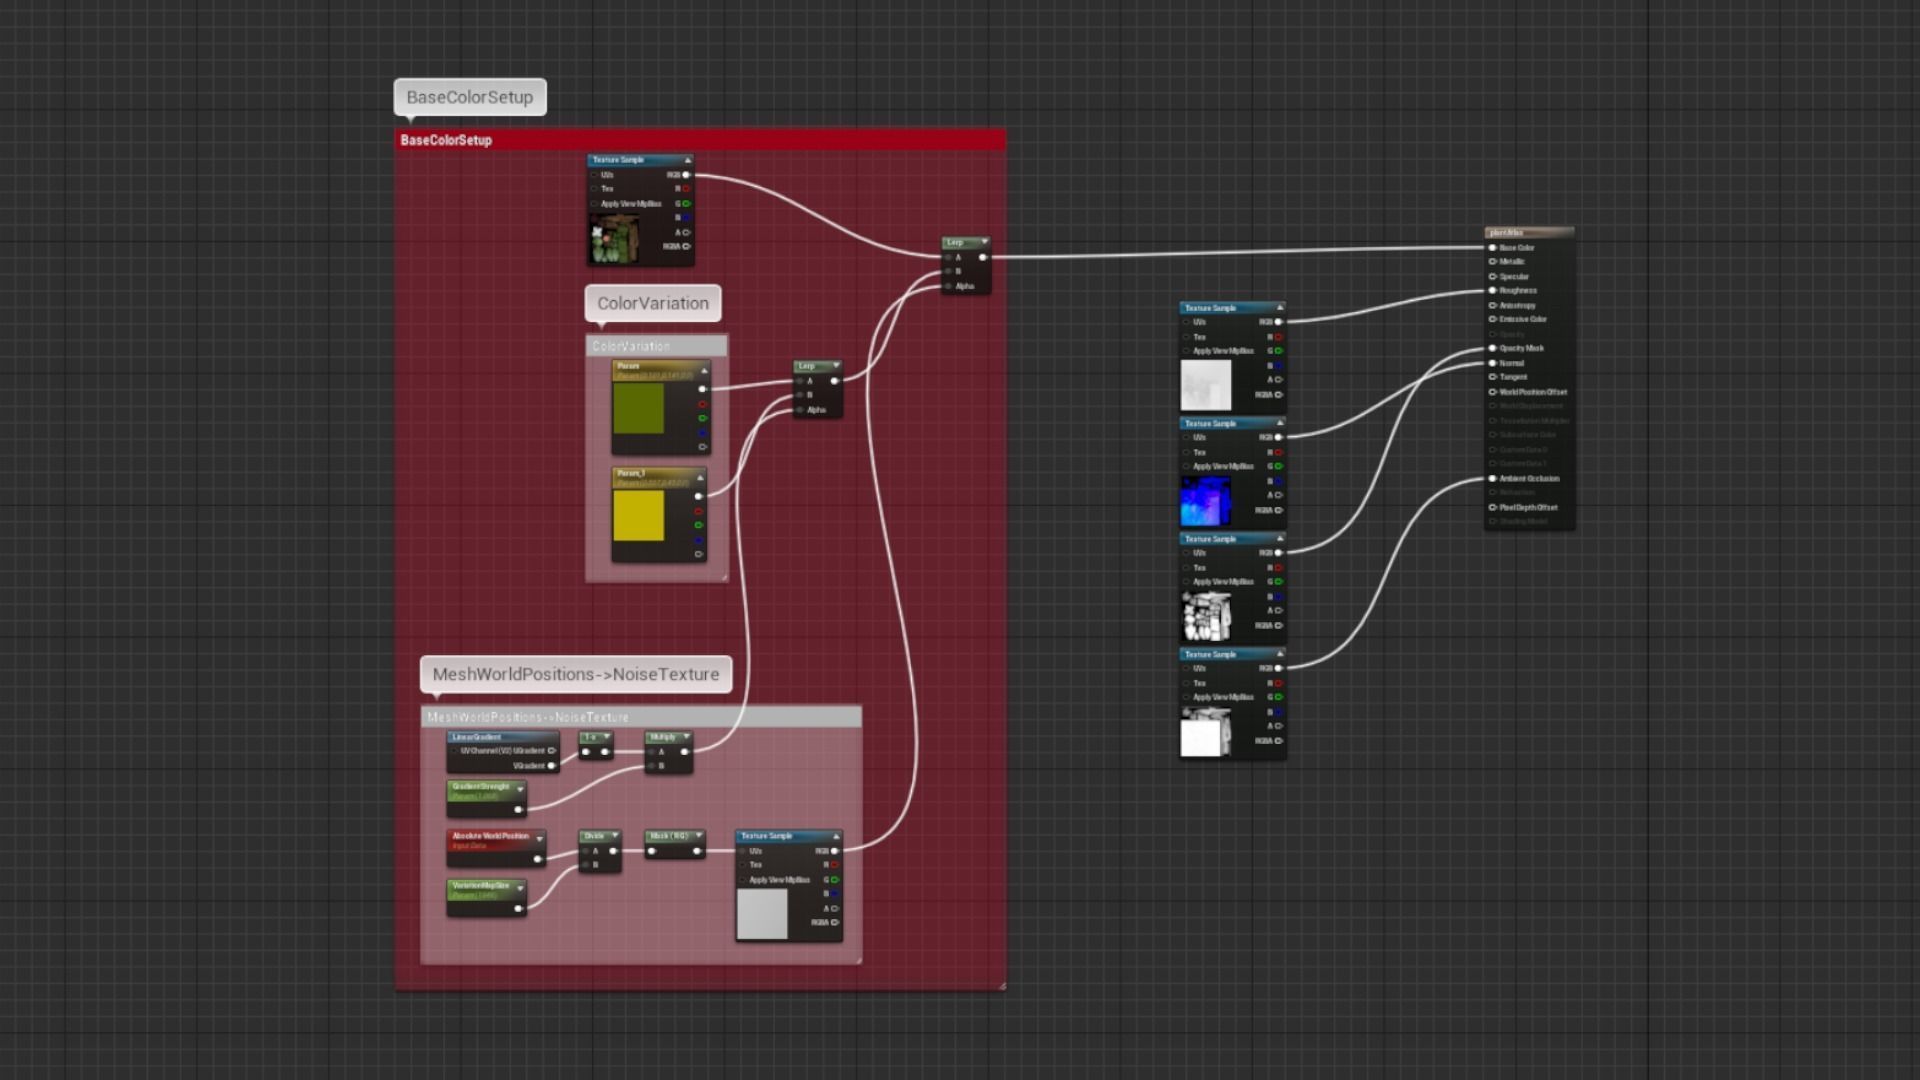
Task: Click GradientStrength parameter output pin
Action: pos(518,809)
